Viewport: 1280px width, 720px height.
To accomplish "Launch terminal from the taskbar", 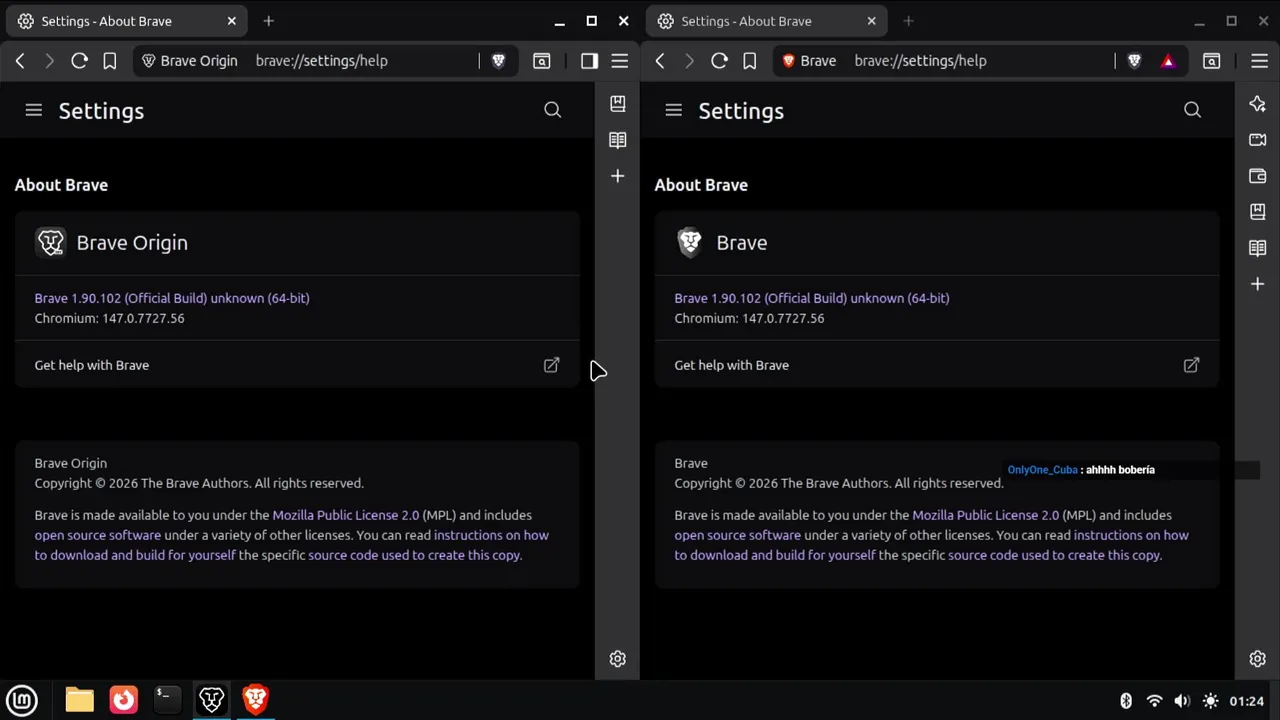I will tap(167, 699).
